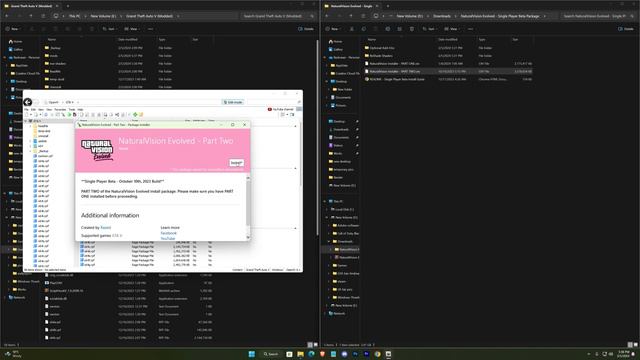Click the New file icon in OpenIV toolbar
640x360 pixels.
27,115
